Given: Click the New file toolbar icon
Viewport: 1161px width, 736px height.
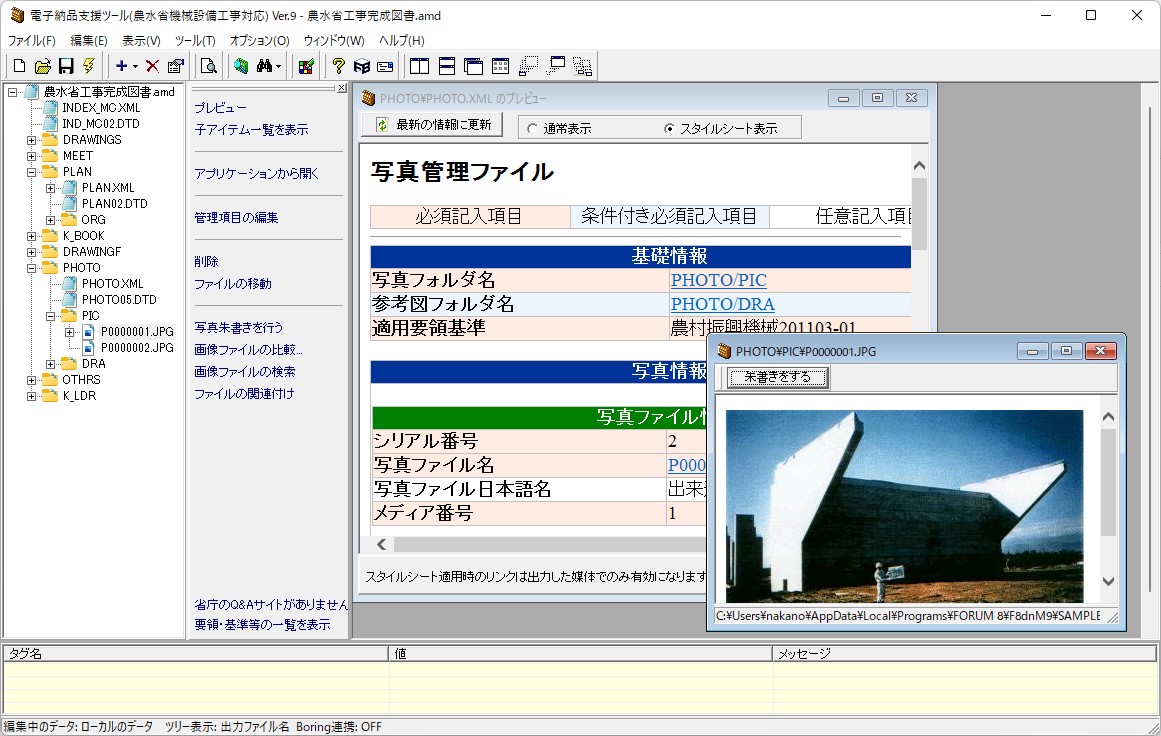Looking at the screenshot, I should click(x=19, y=66).
